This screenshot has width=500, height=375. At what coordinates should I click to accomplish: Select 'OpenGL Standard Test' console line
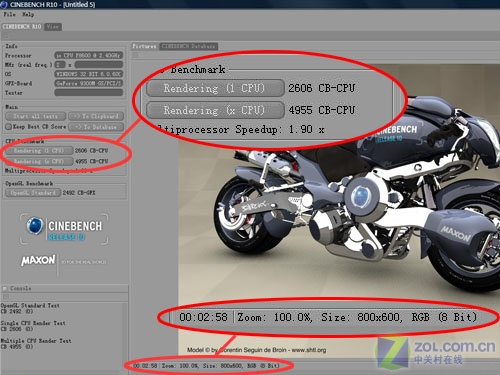(x=30, y=305)
